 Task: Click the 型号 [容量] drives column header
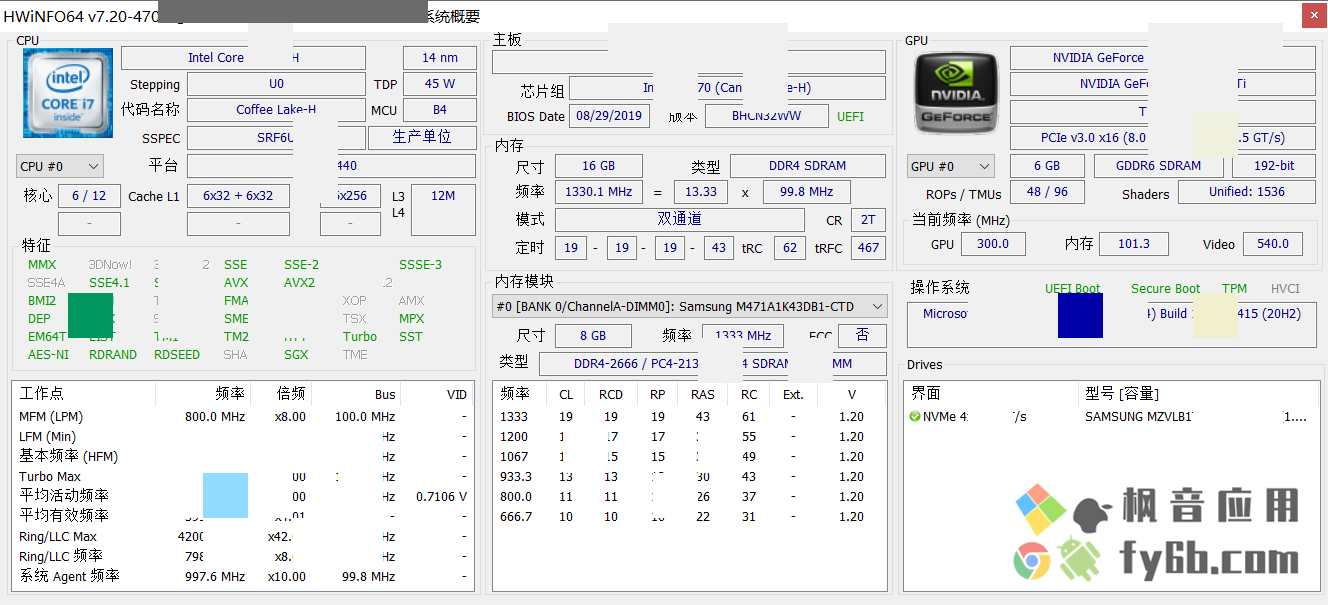1122,394
